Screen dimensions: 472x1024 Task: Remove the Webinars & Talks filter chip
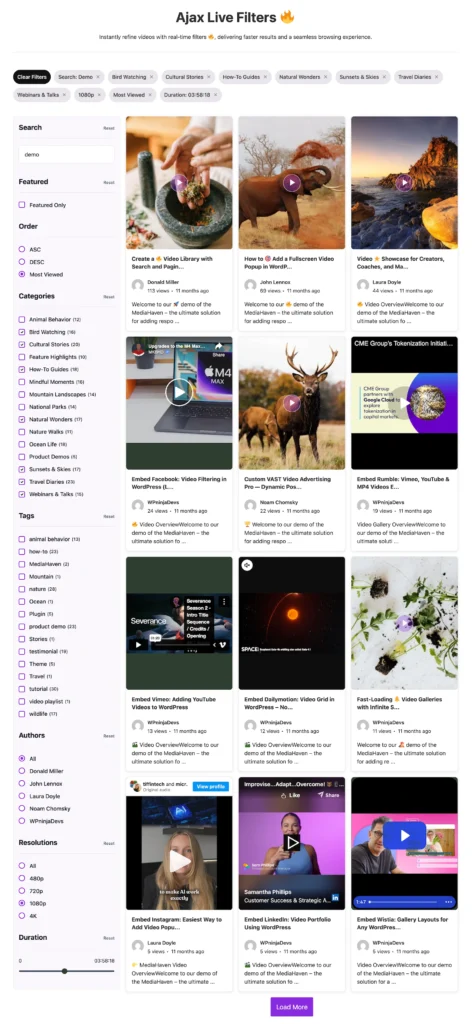click(x=64, y=95)
